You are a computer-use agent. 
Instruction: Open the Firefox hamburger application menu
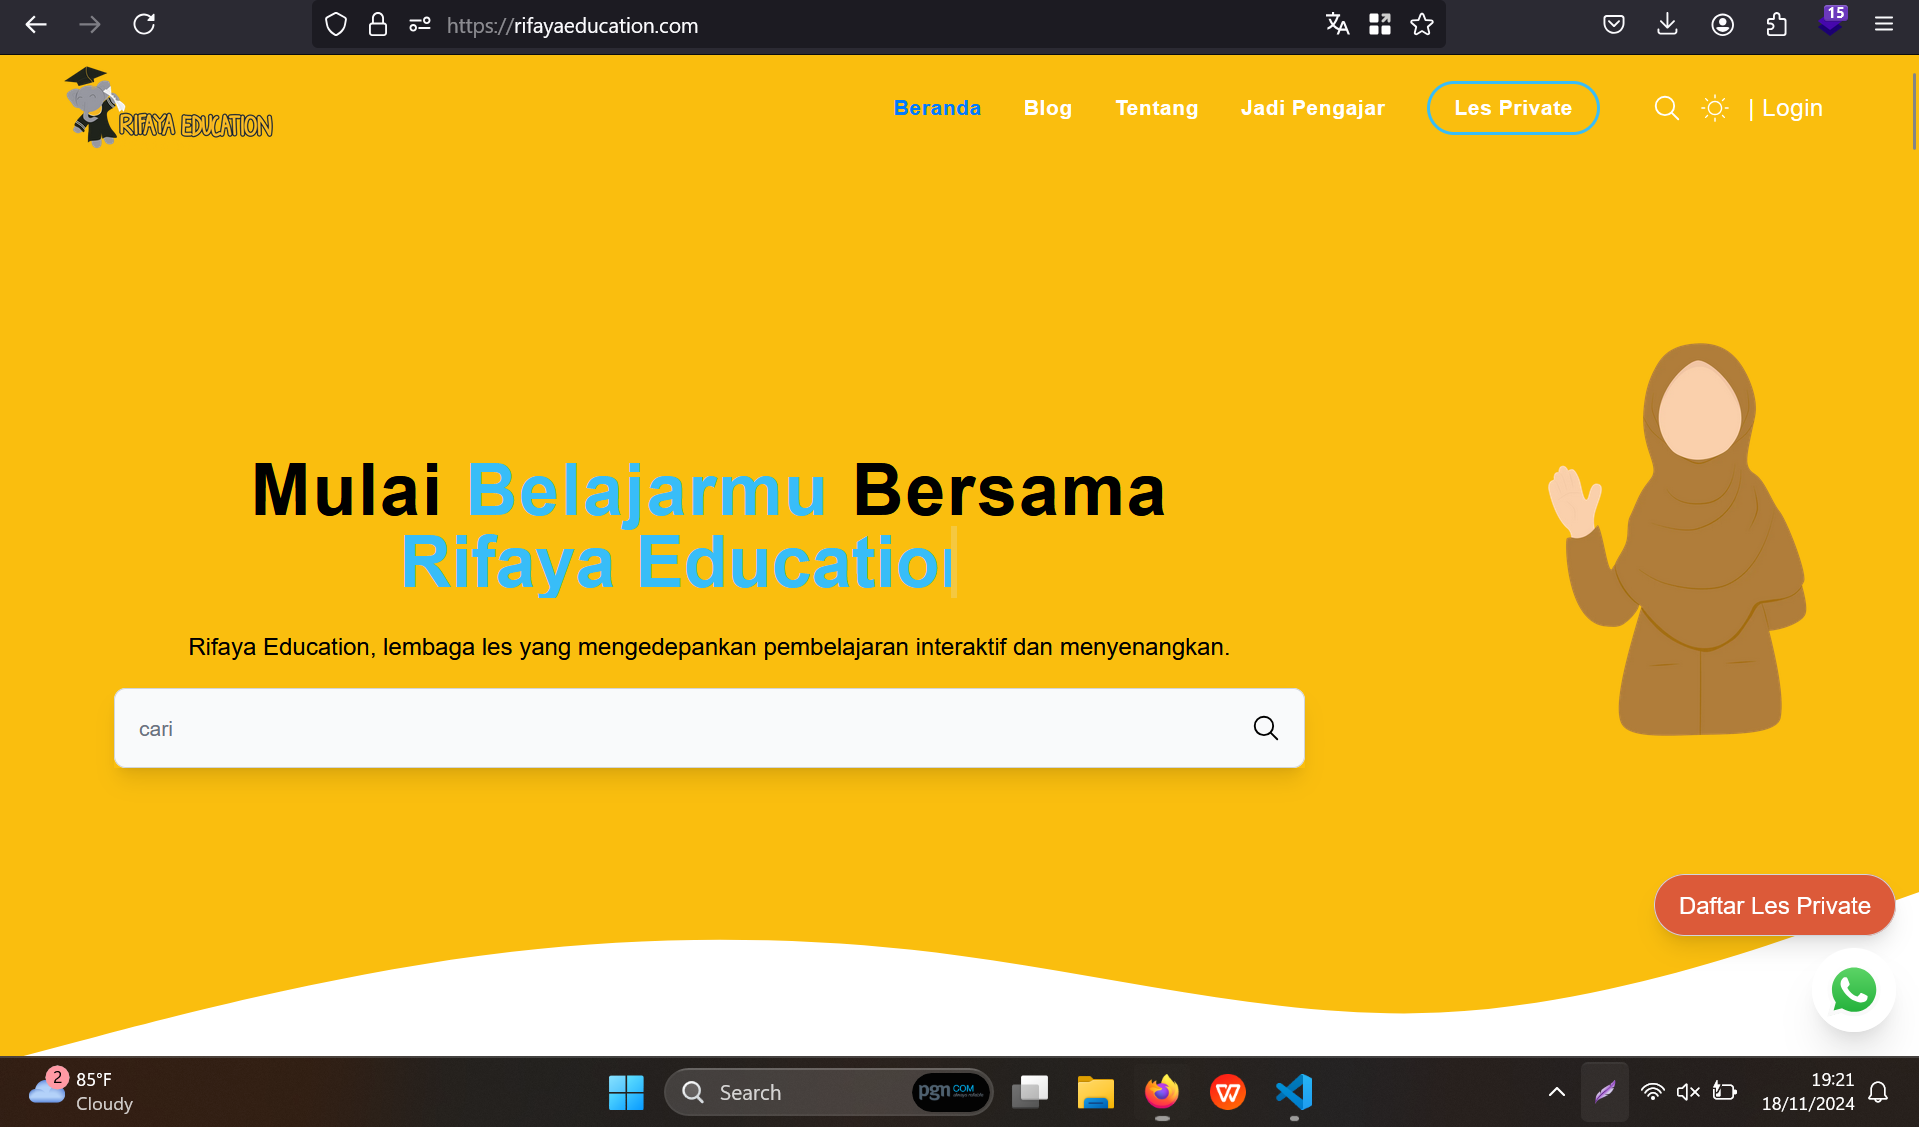1884,25
